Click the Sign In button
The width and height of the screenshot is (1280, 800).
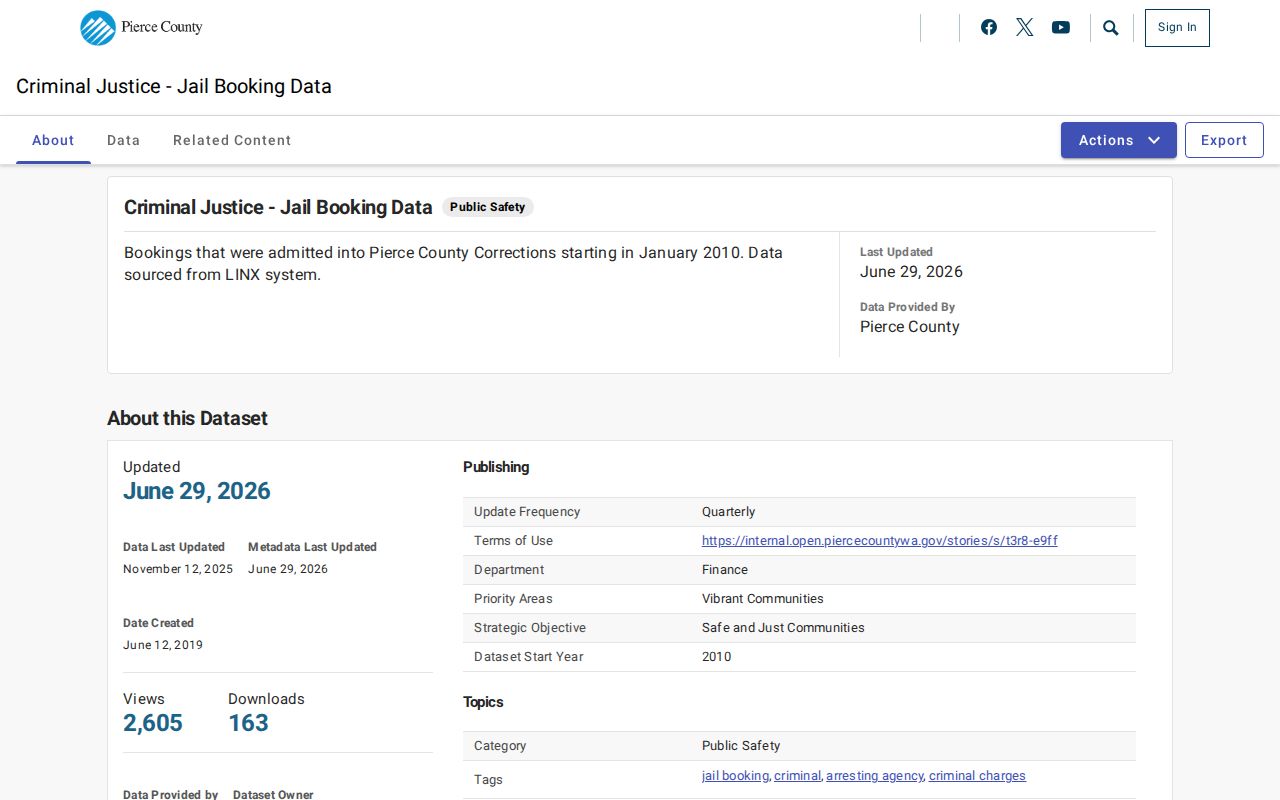(x=1177, y=28)
